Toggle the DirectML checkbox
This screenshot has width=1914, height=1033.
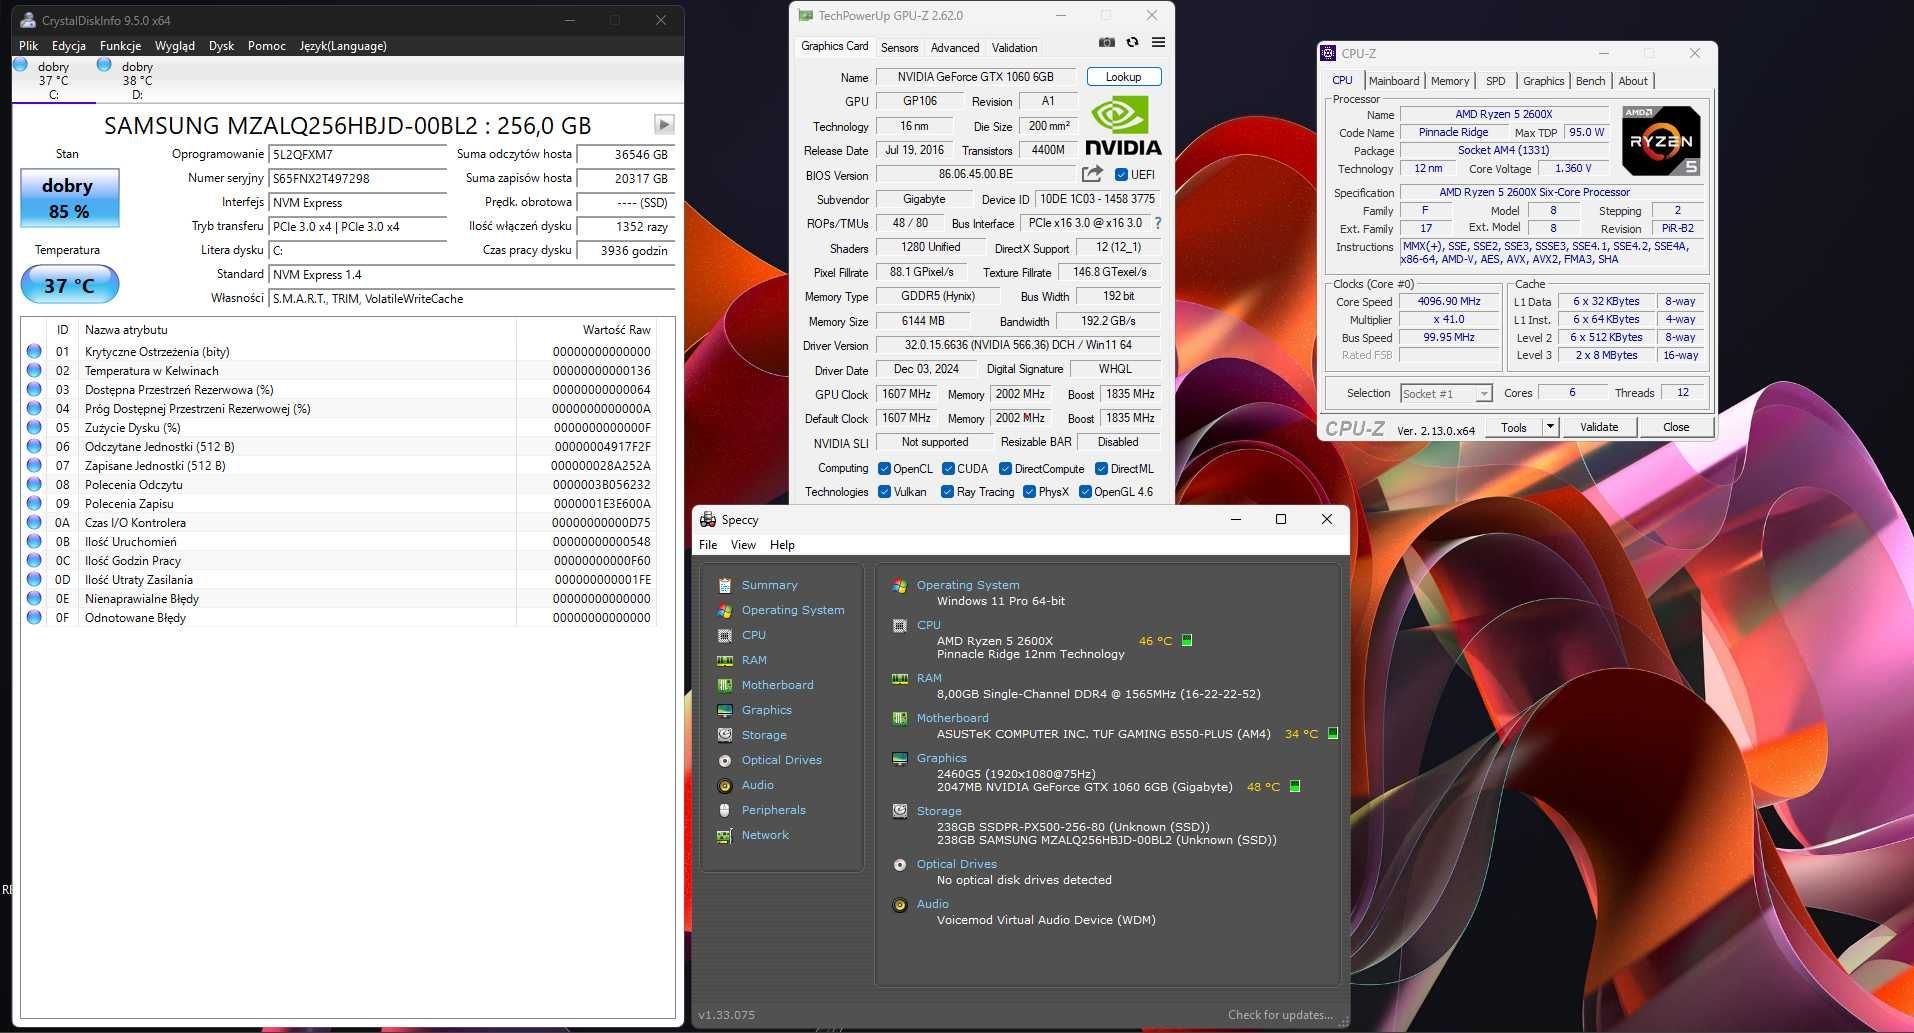pyautogui.click(x=1101, y=468)
